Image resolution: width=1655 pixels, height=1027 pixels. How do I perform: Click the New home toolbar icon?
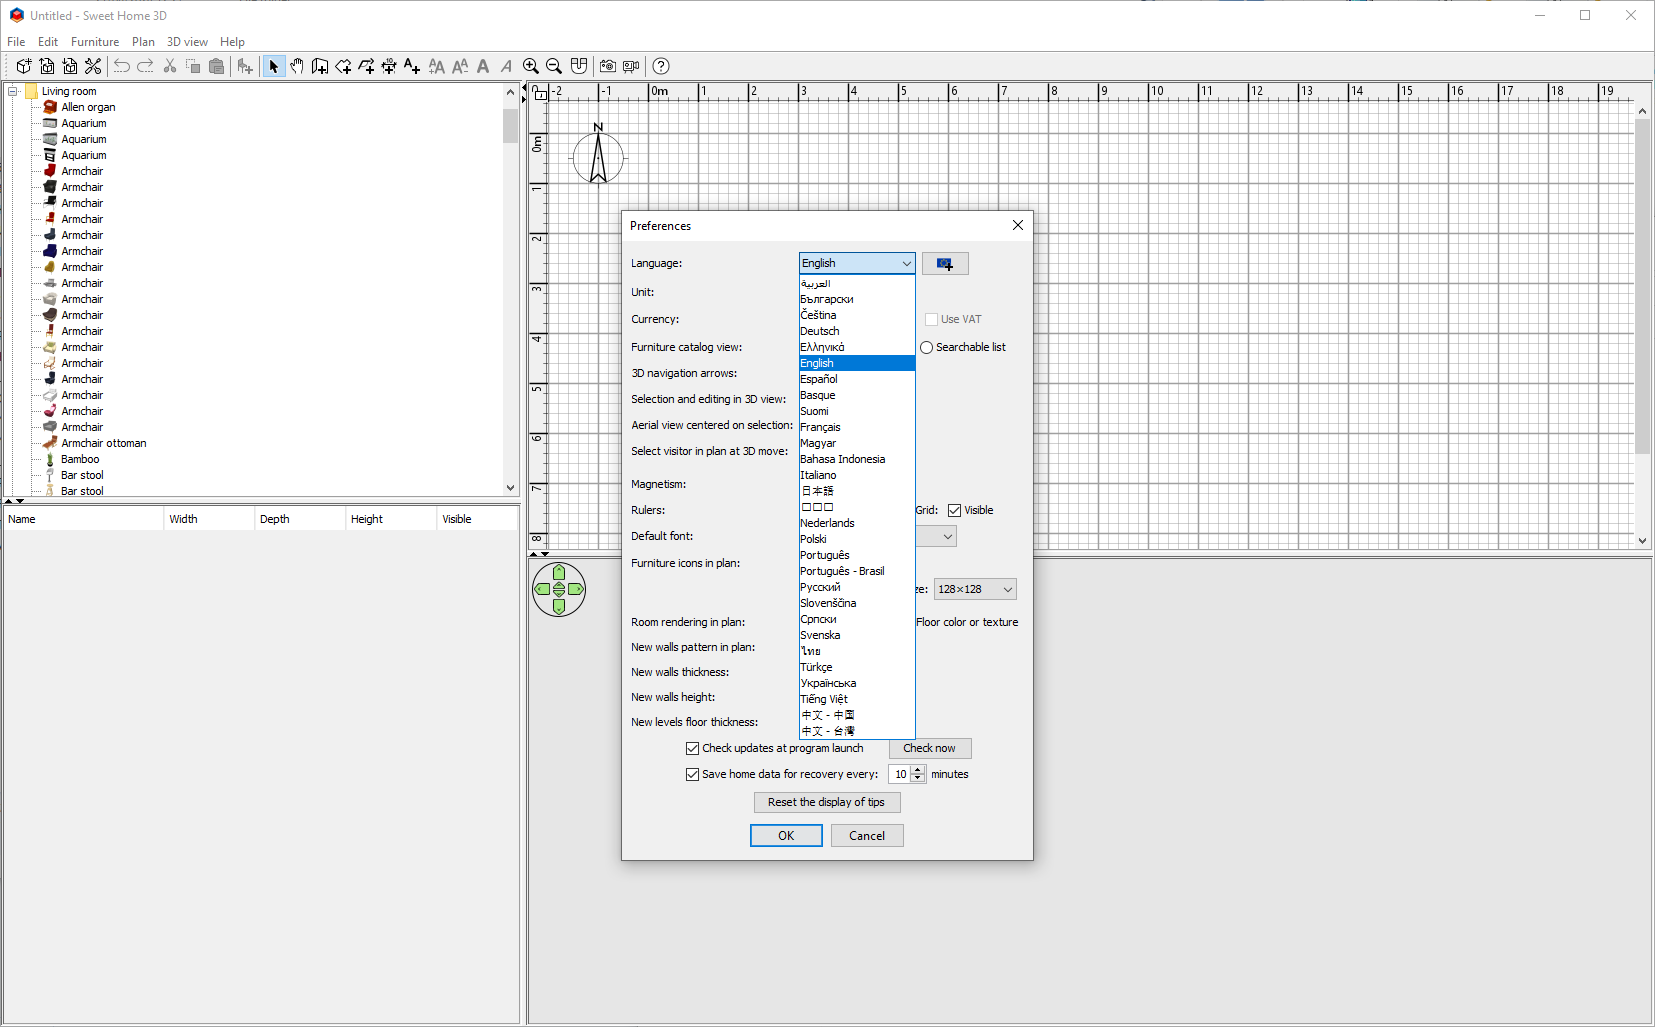point(24,66)
